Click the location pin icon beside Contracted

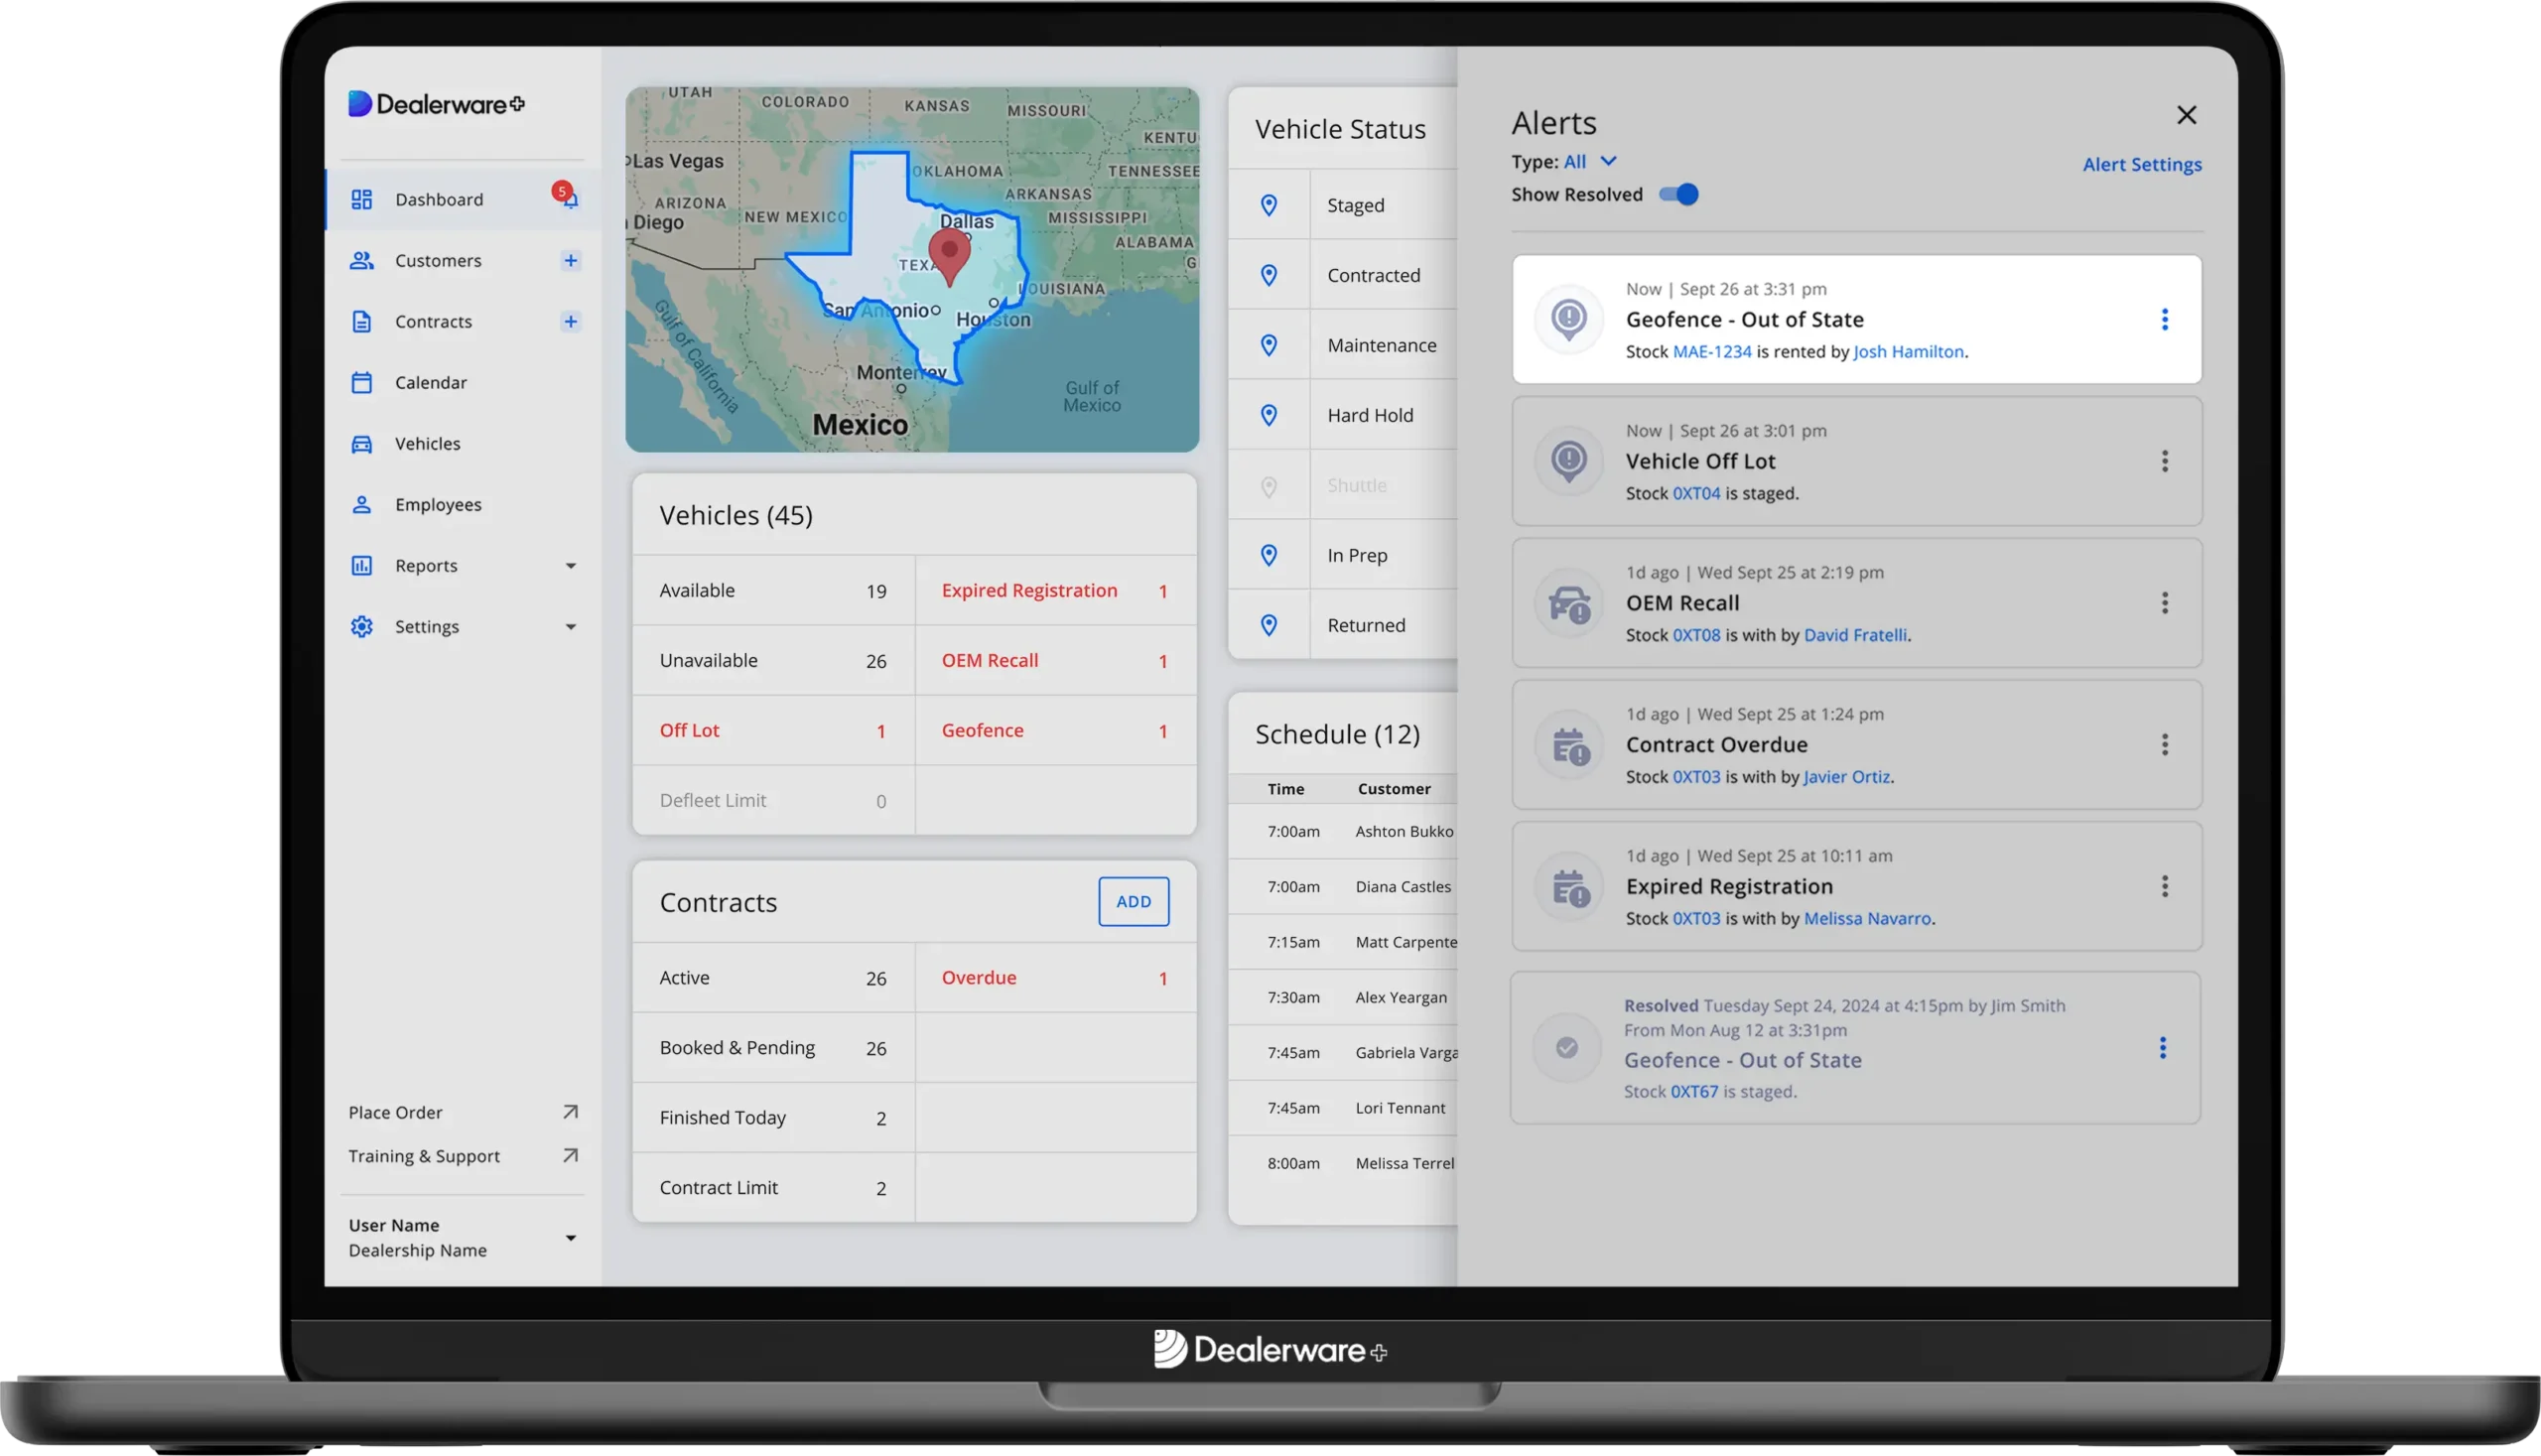(x=1269, y=275)
